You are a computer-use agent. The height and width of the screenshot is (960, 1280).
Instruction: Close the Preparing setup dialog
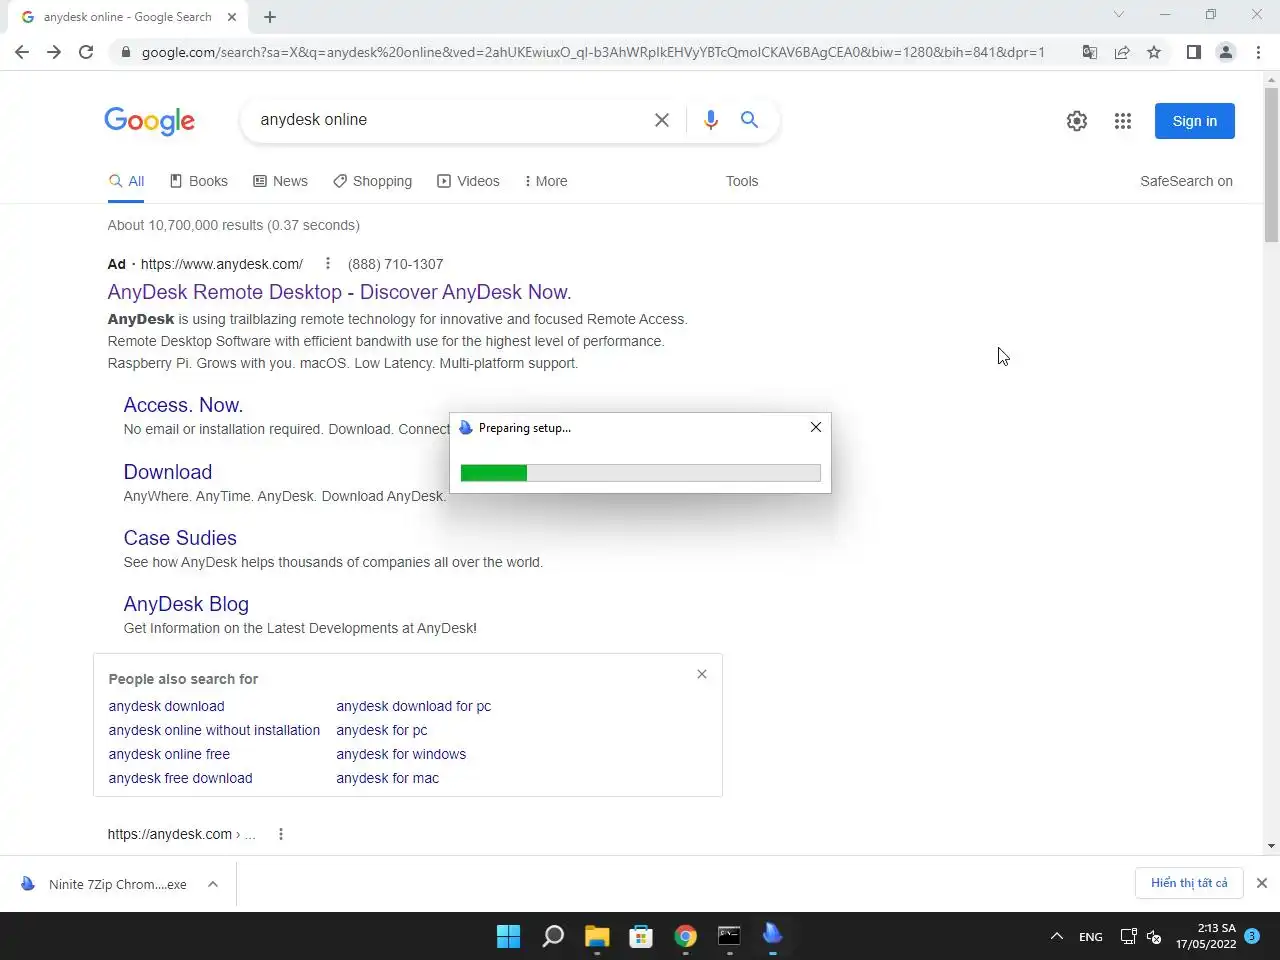[x=816, y=427]
